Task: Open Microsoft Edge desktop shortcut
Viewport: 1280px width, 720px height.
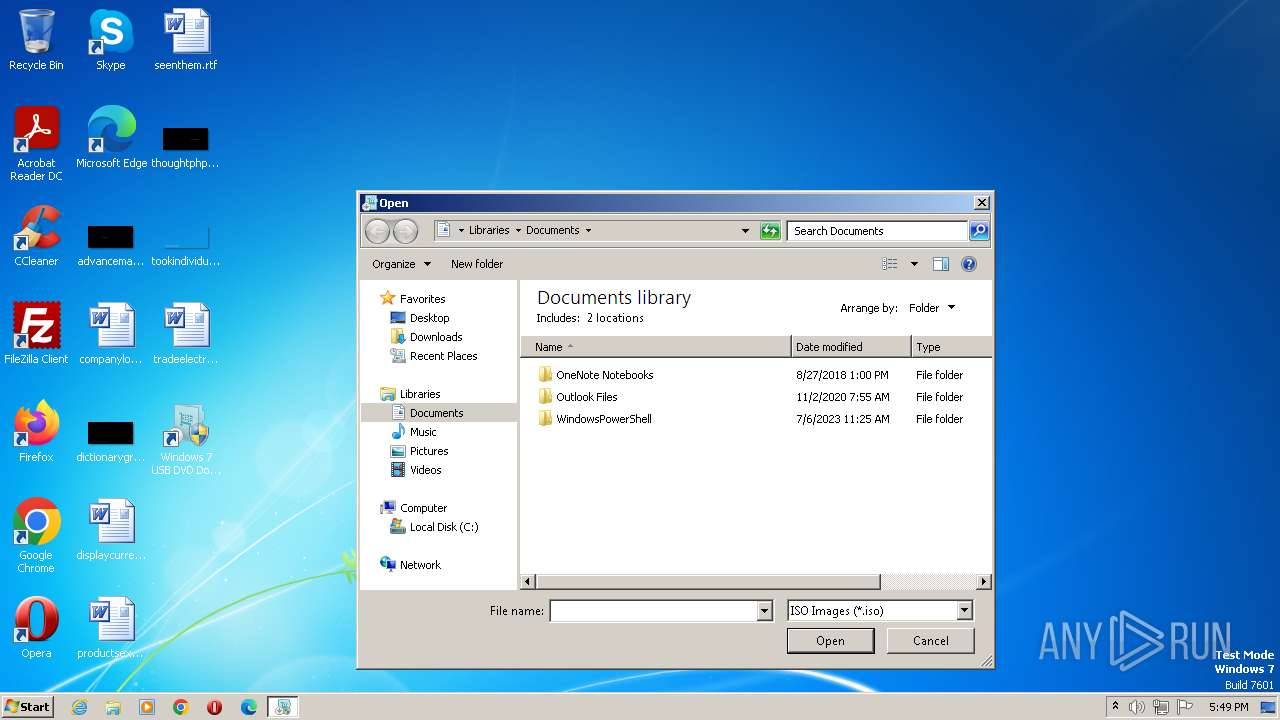Action: coord(111,138)
